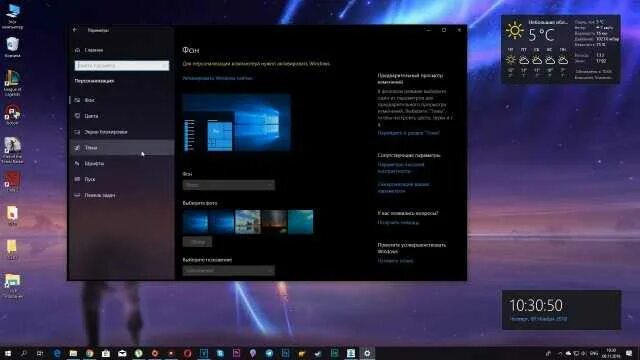Image resolution: width=640 pixels, height=360 pixels.
Task: Open Microsoft Store from the taskbar
Action: [106, 353]
